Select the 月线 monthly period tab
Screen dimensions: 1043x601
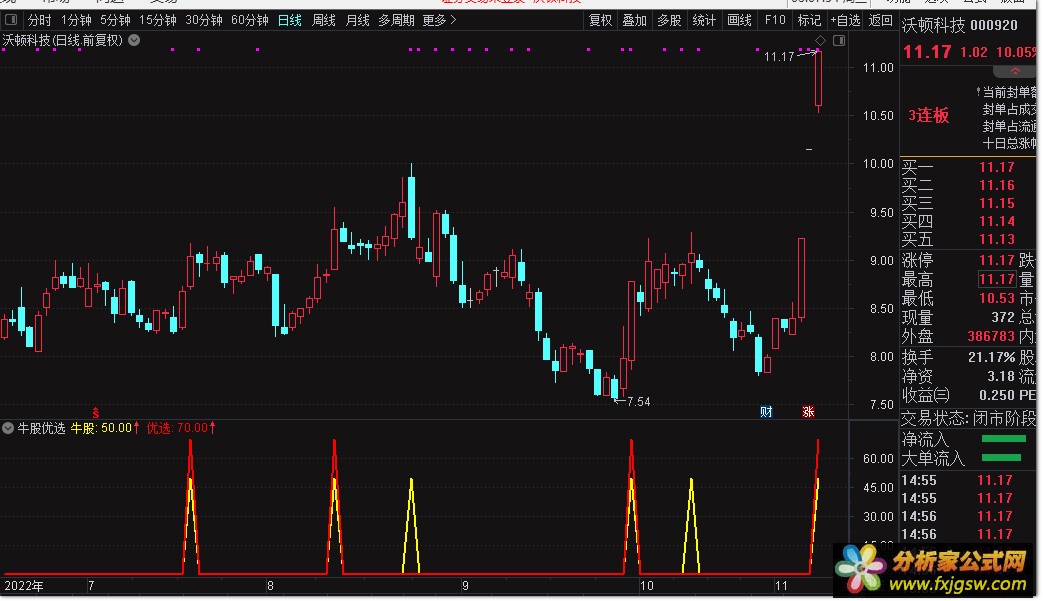click(357, 20)
